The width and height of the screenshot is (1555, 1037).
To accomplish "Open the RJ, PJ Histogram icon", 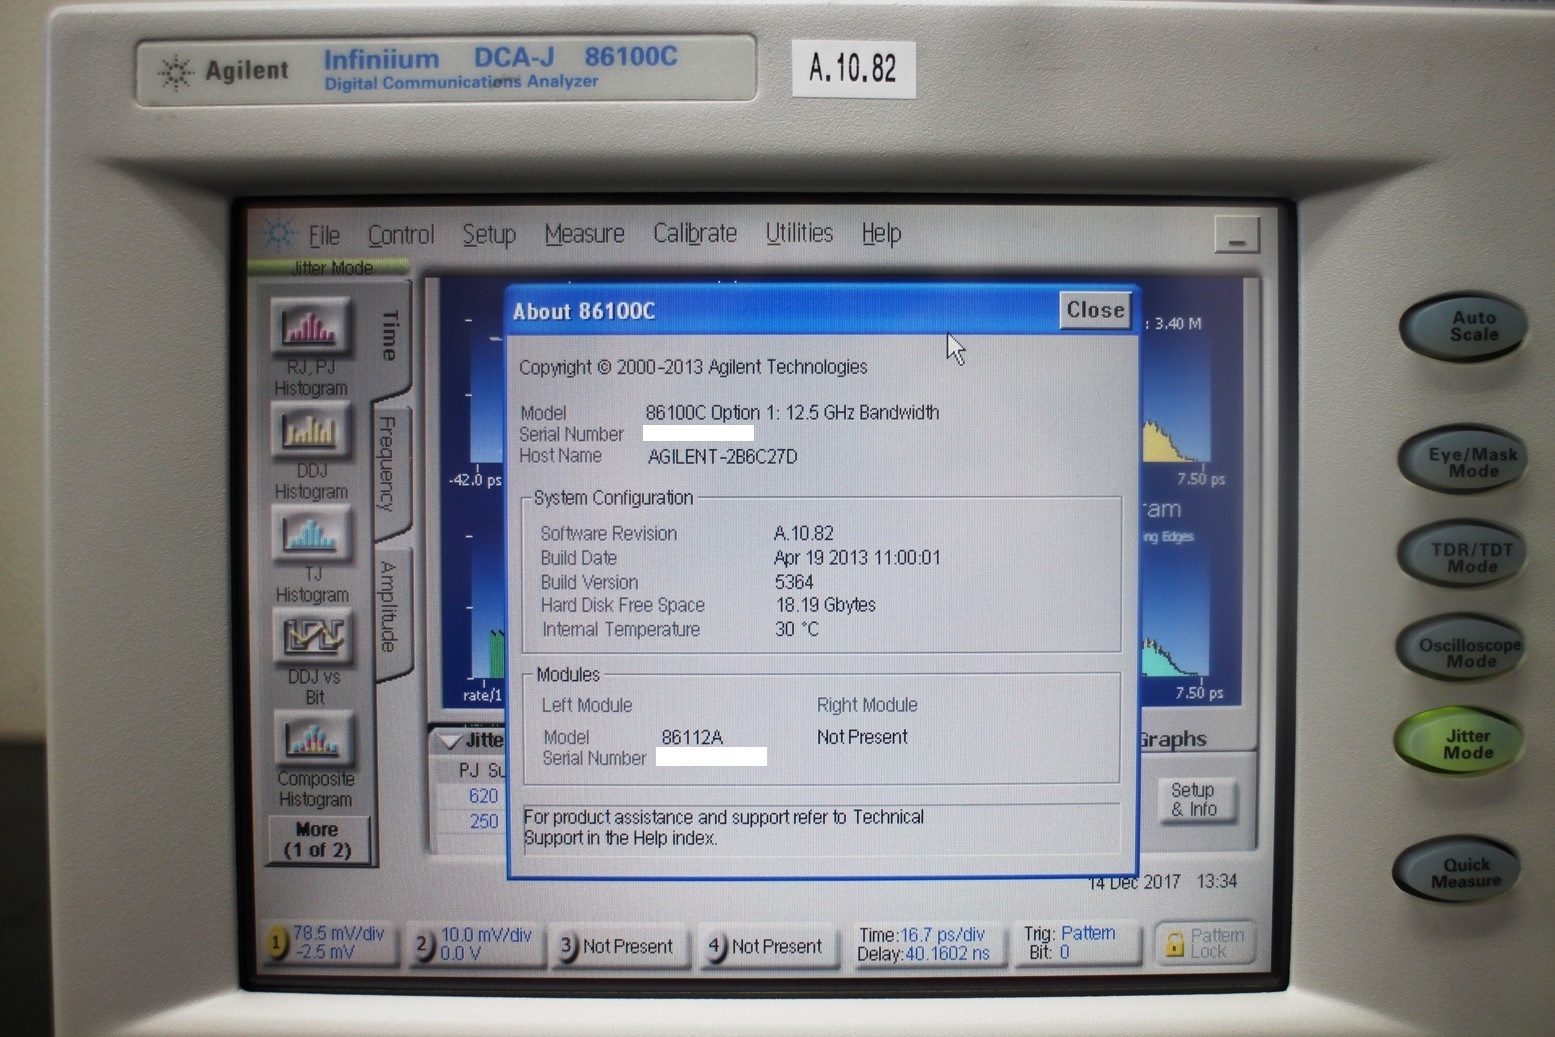I will click(x=311, y=327).
